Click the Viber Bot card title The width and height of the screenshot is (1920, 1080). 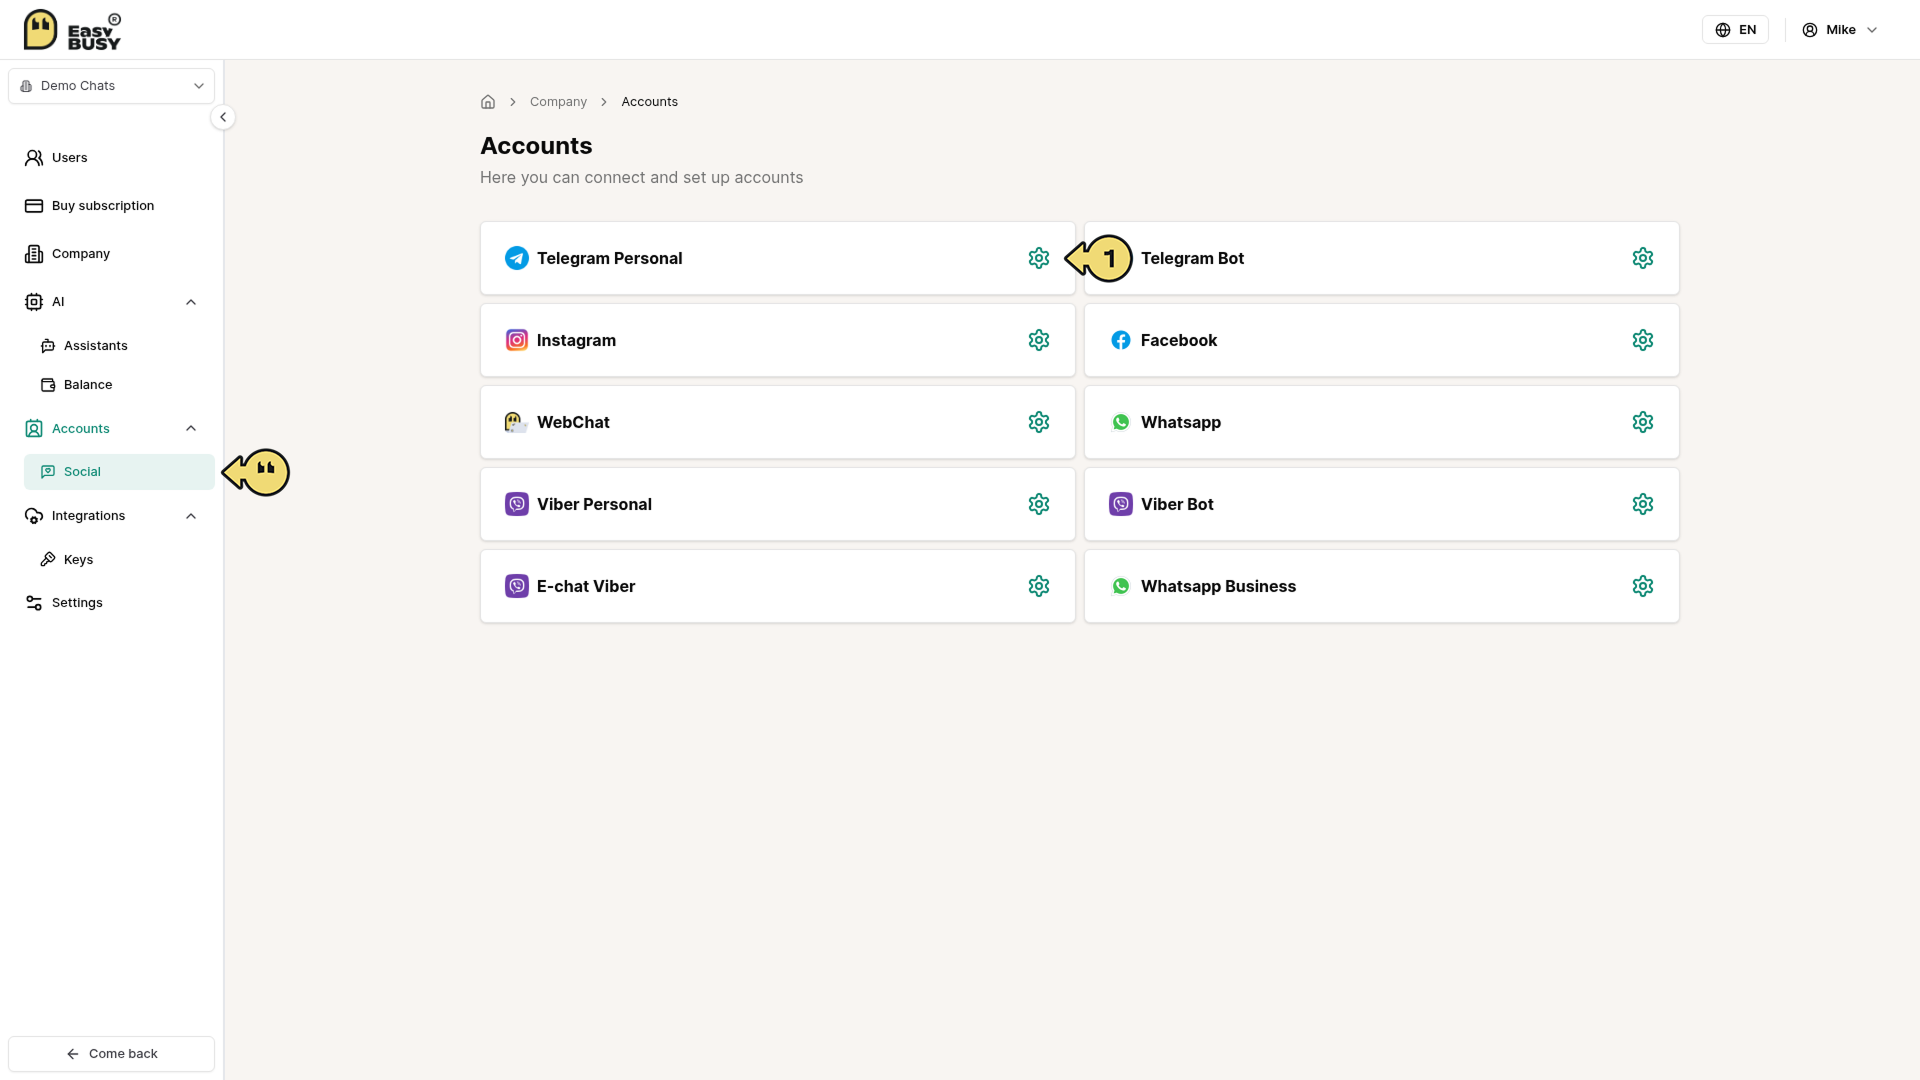1177,504
